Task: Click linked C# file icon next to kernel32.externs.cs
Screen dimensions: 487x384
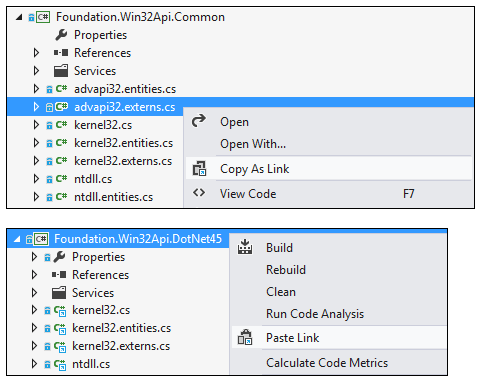Action: [60, 347]
